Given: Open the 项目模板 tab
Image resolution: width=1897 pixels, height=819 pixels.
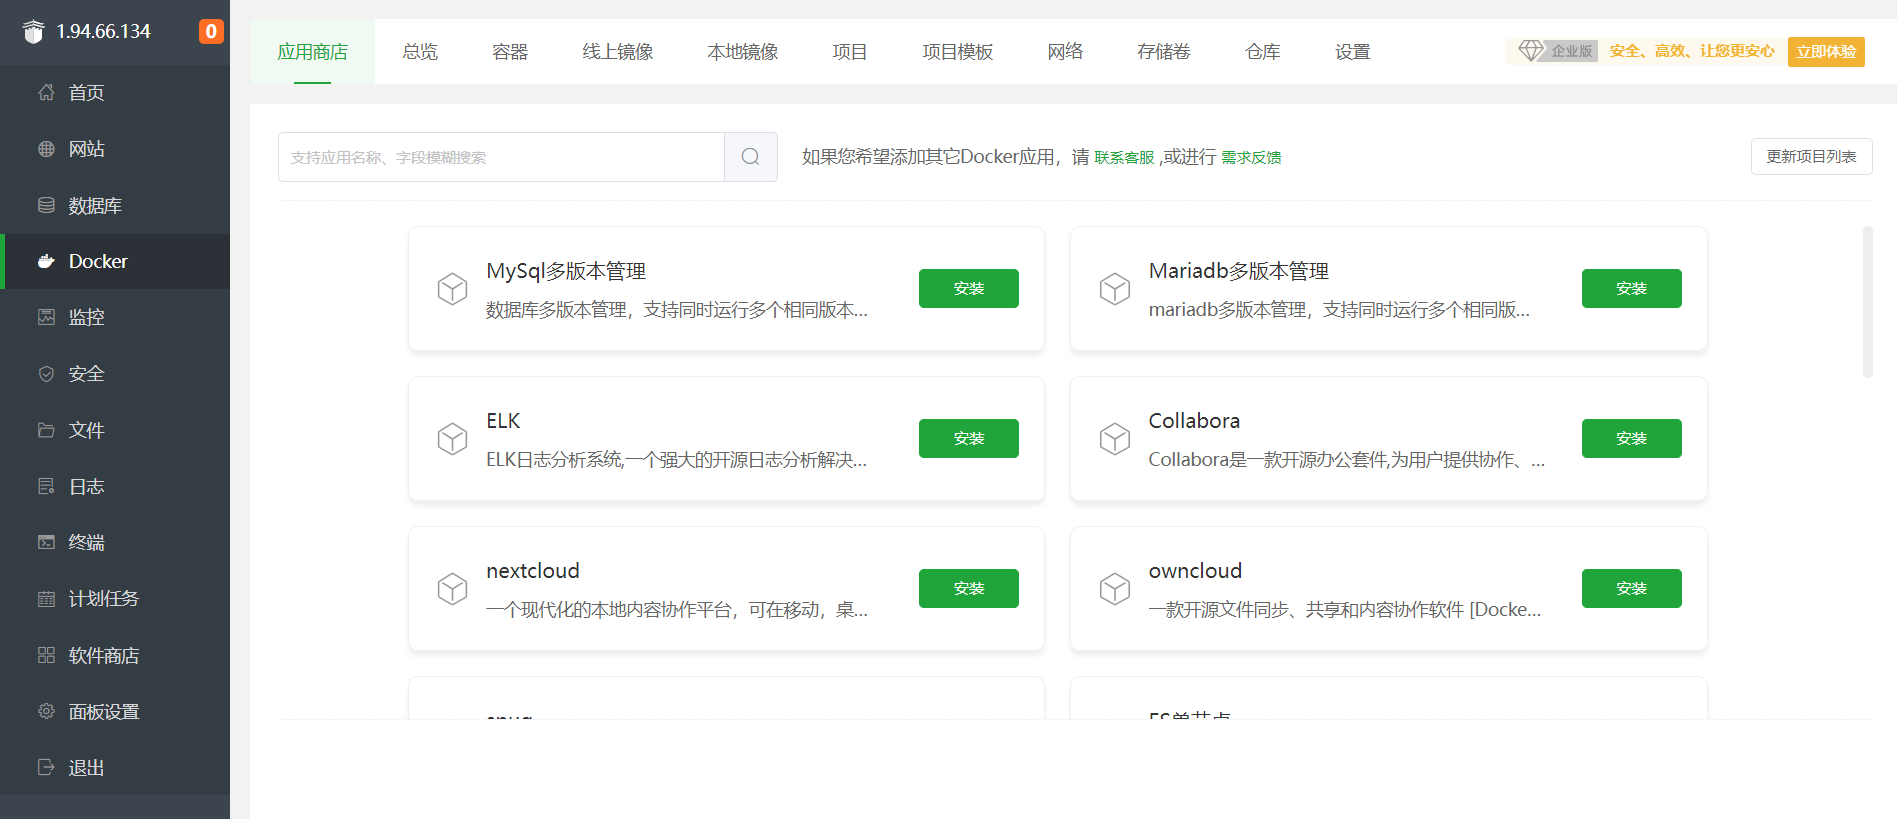Looking at the screenshot, I should point(957,52).
